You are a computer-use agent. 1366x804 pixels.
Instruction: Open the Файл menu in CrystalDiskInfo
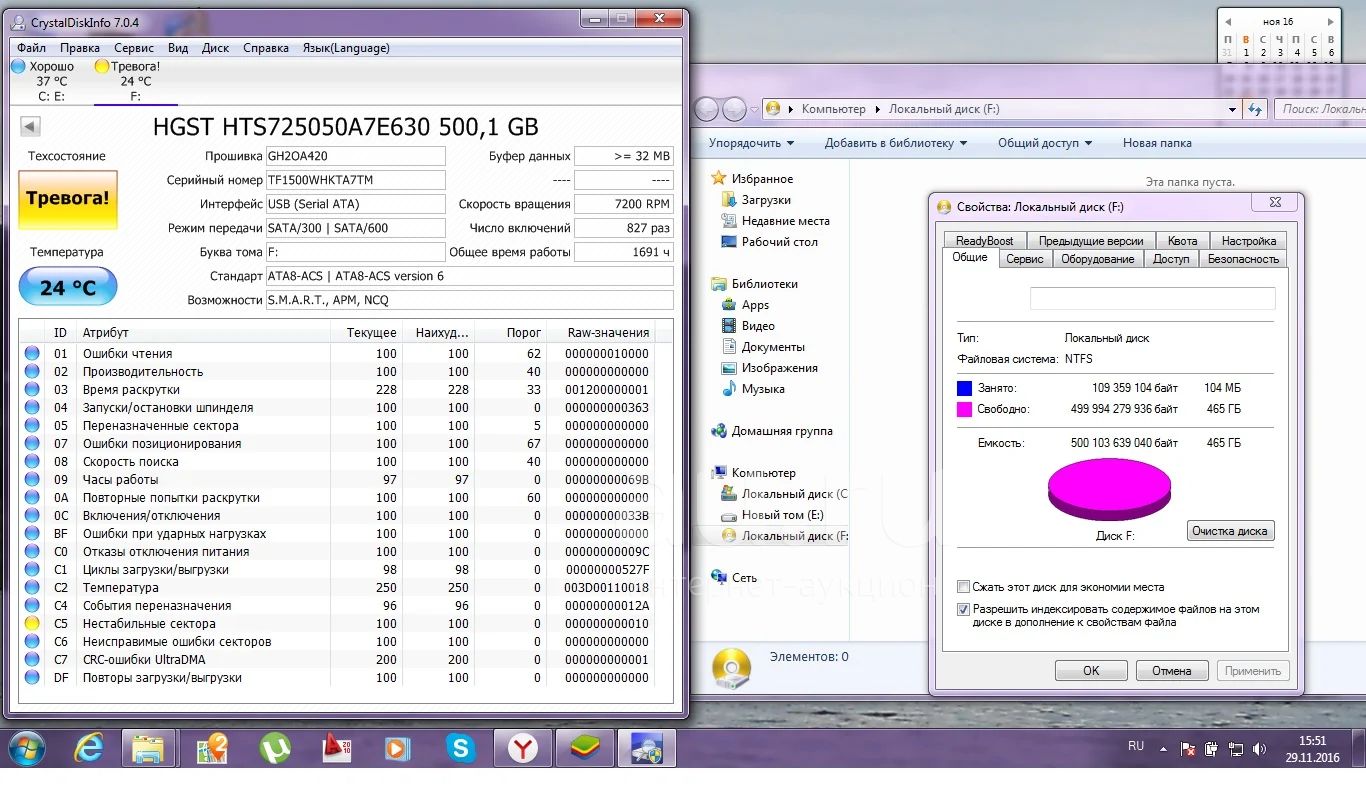[x=31, y=47]
